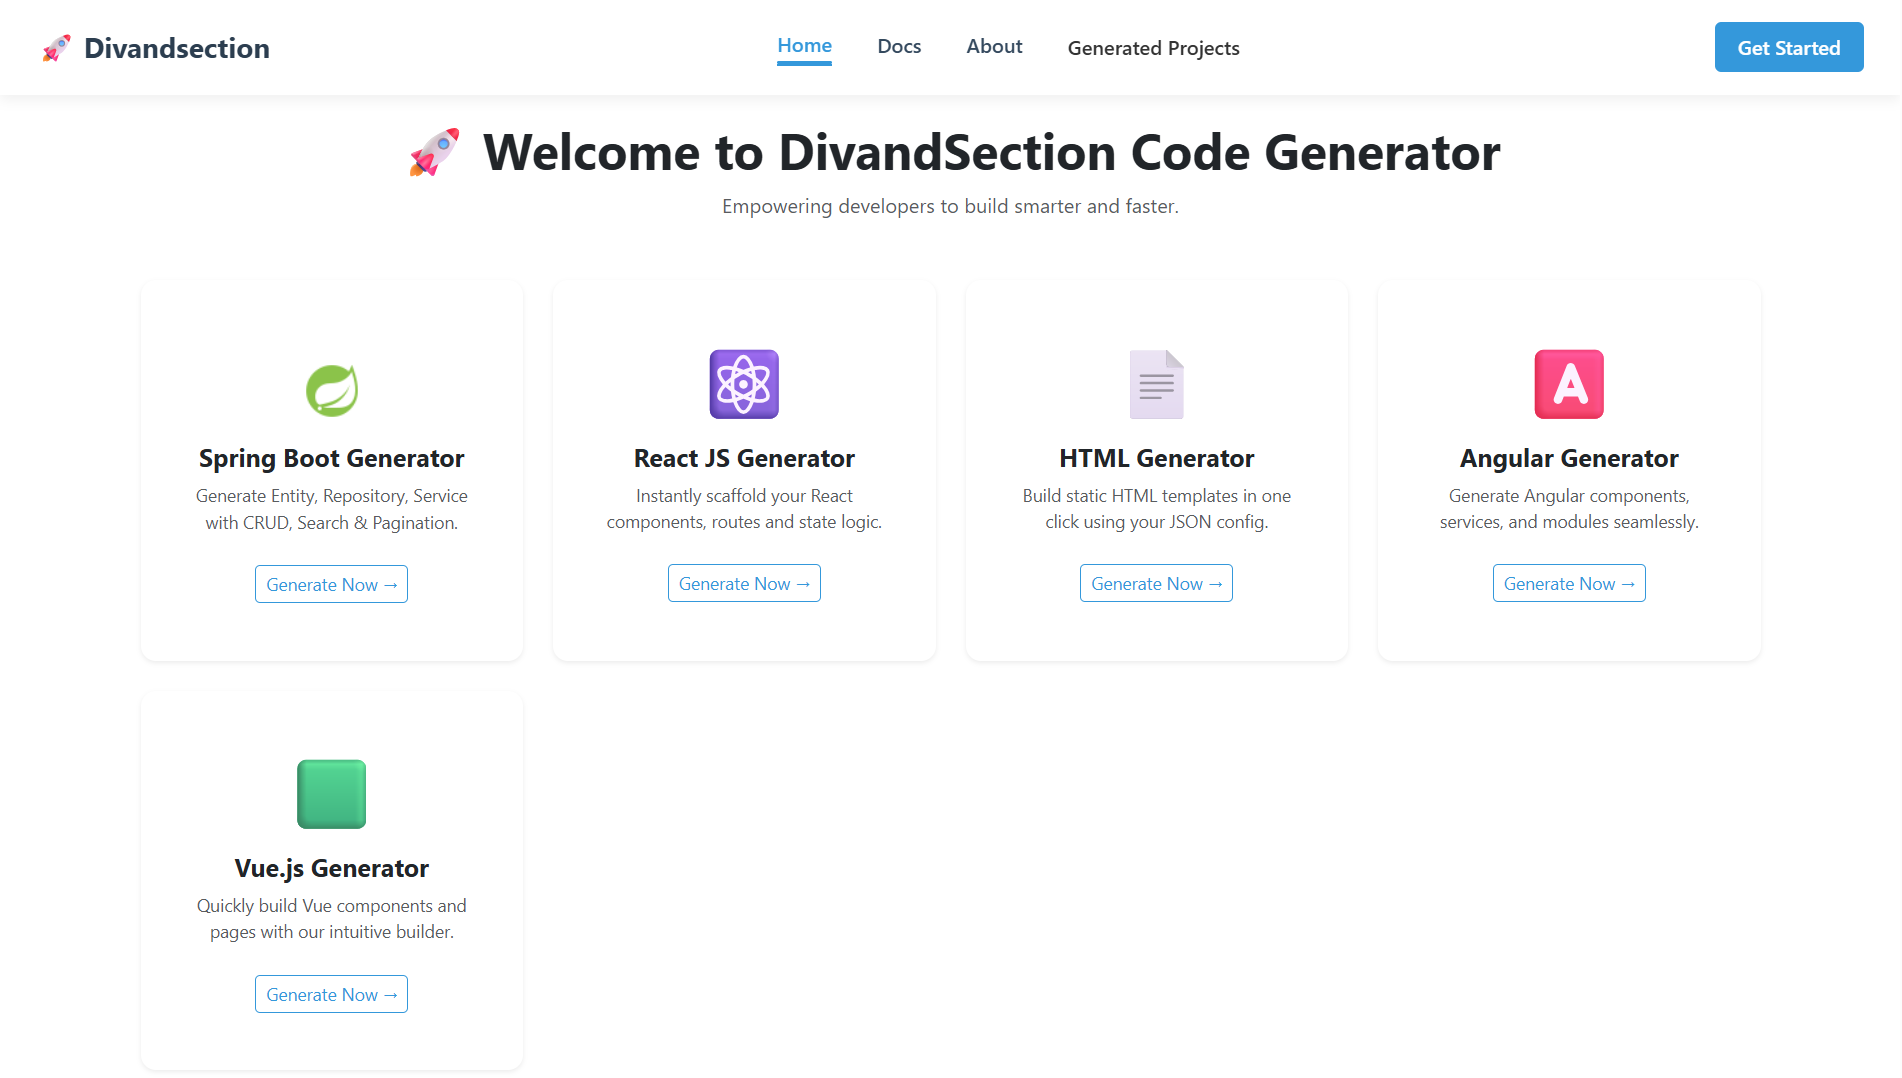Click the Spring Boot green leaf icon

pyautogui.click(x=331, y=390)
